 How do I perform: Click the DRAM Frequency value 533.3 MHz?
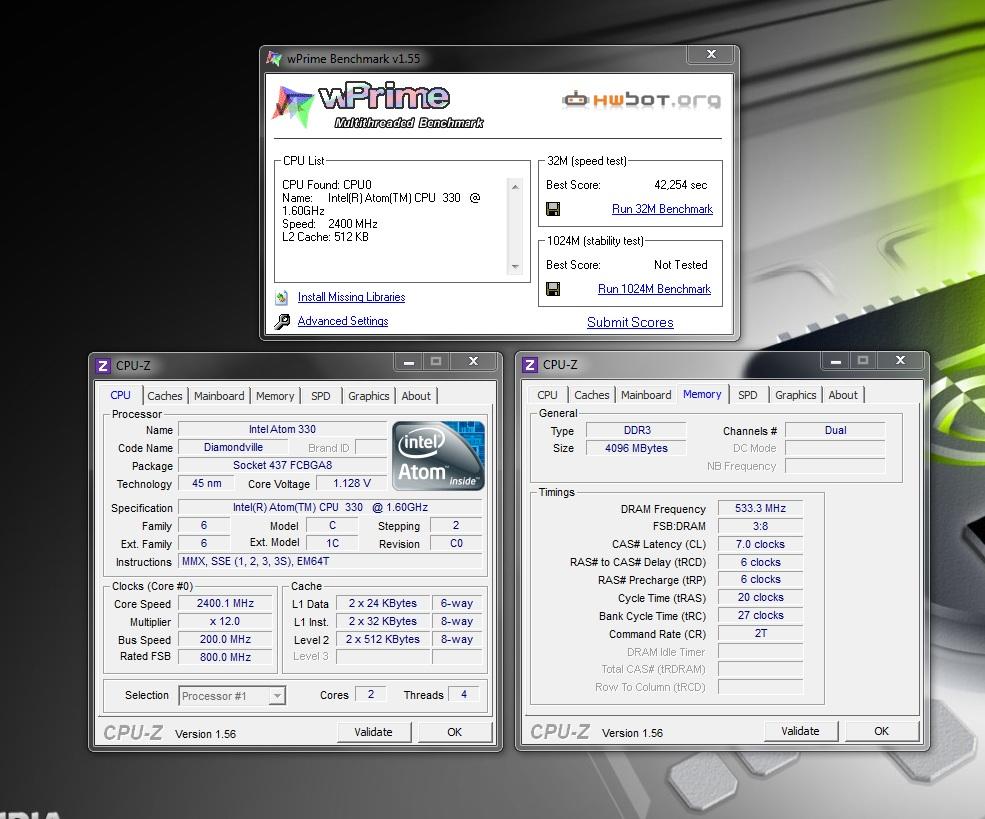(x=760, y=509)
